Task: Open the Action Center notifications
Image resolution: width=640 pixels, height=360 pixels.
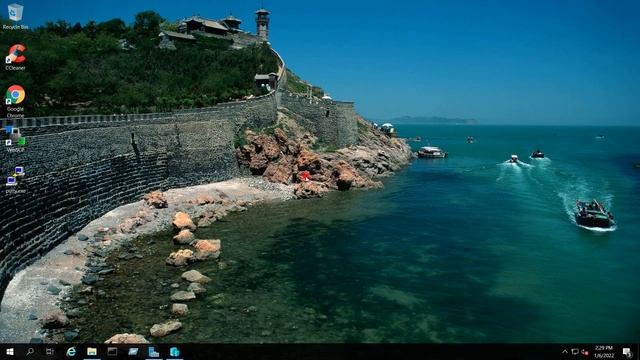Action: pos(627,351)
